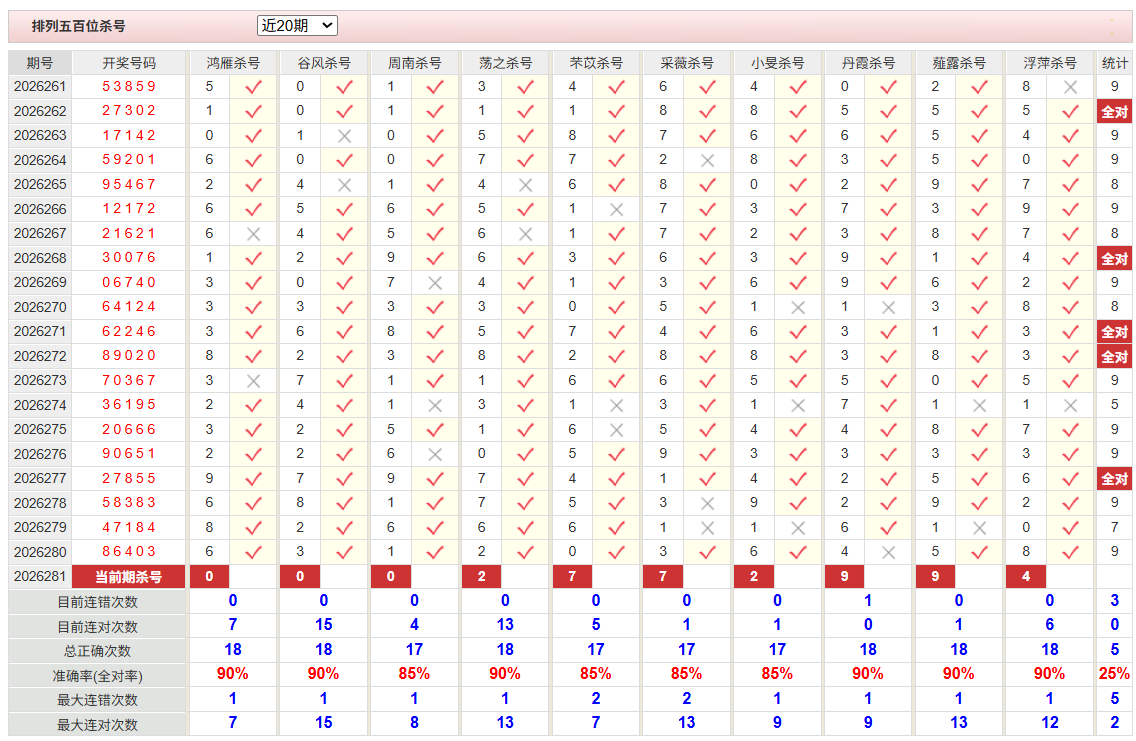Click winning number 8 6 4 0 3

pos(129,552)
